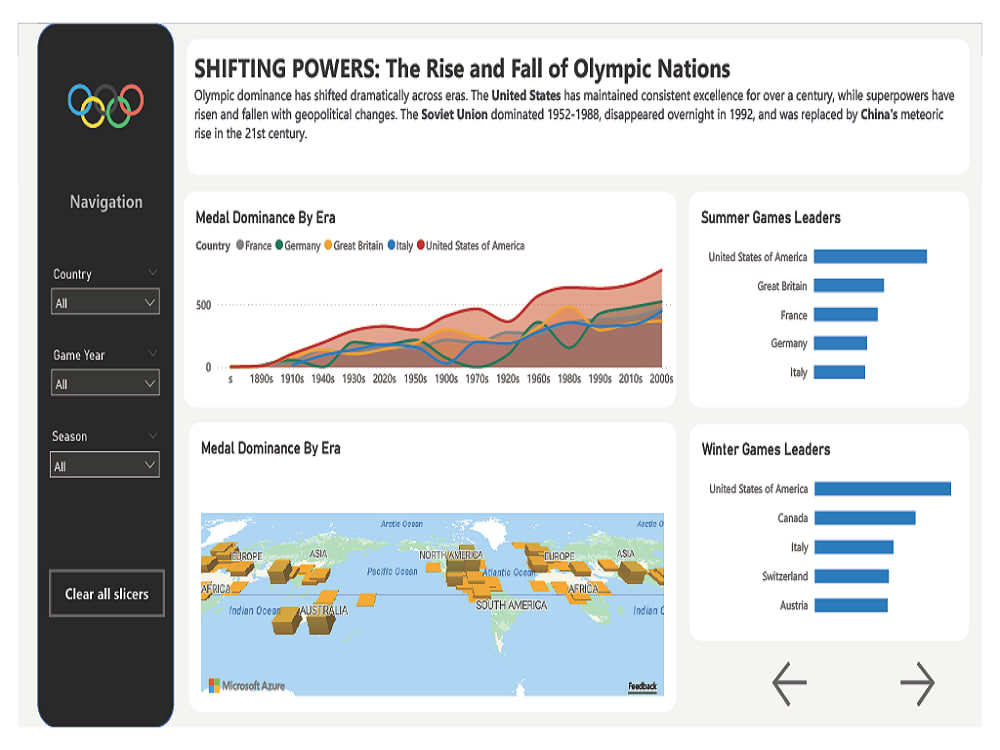Viewport: 1000px width, 750px height.
Task: Click SOUTH AMERICA label on the map
Action: tap(511, 605)
